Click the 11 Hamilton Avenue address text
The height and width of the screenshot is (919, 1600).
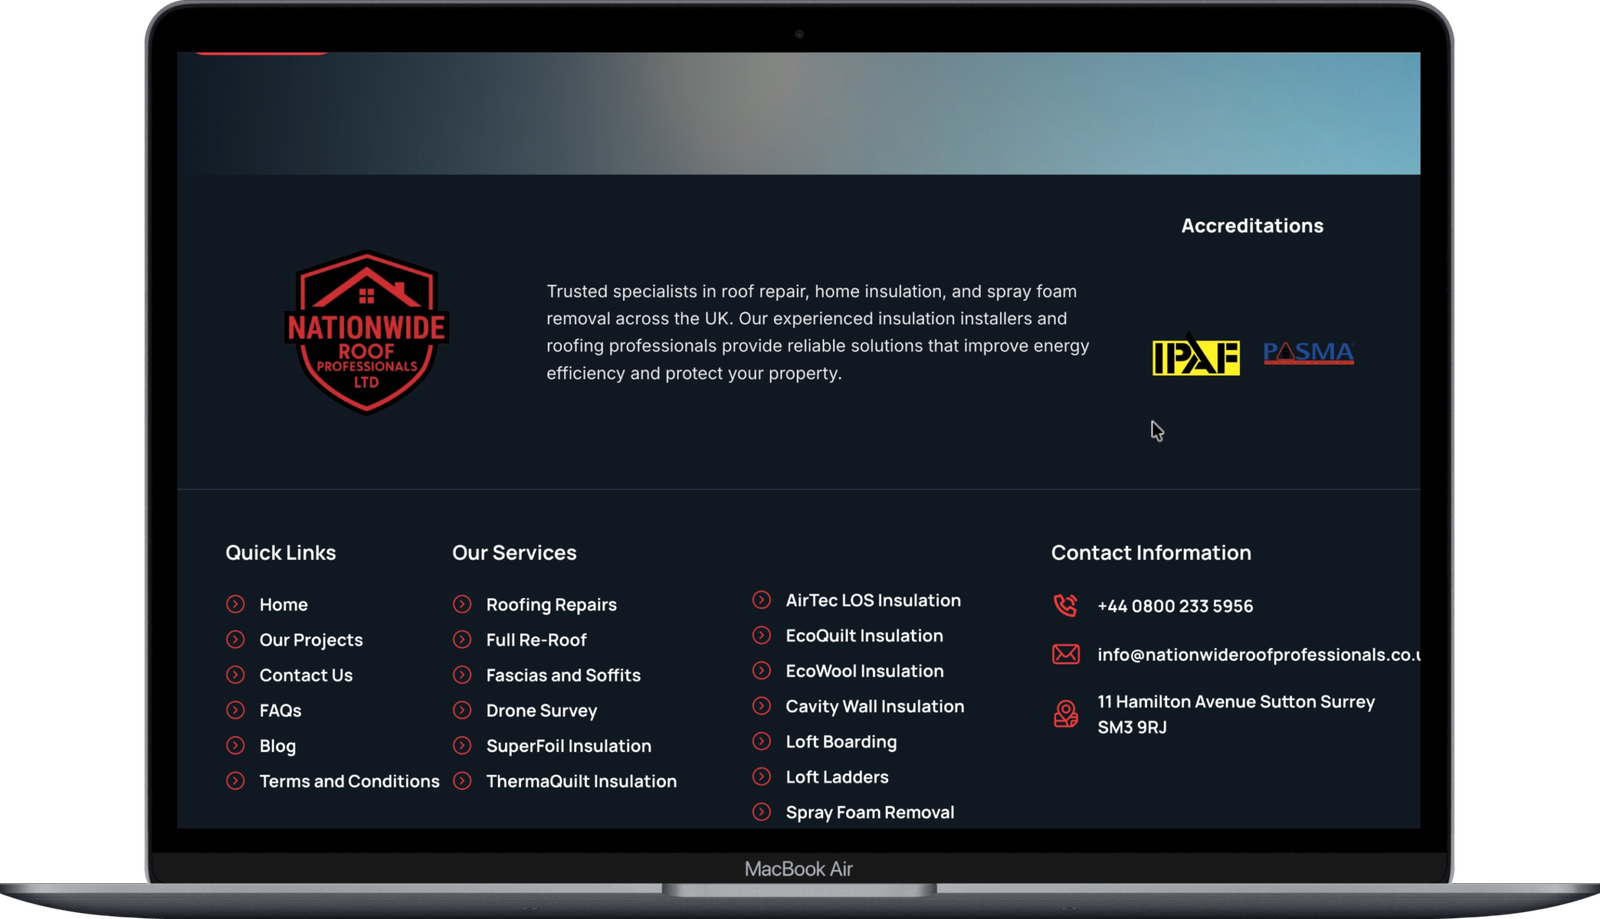coord(1236,714)
